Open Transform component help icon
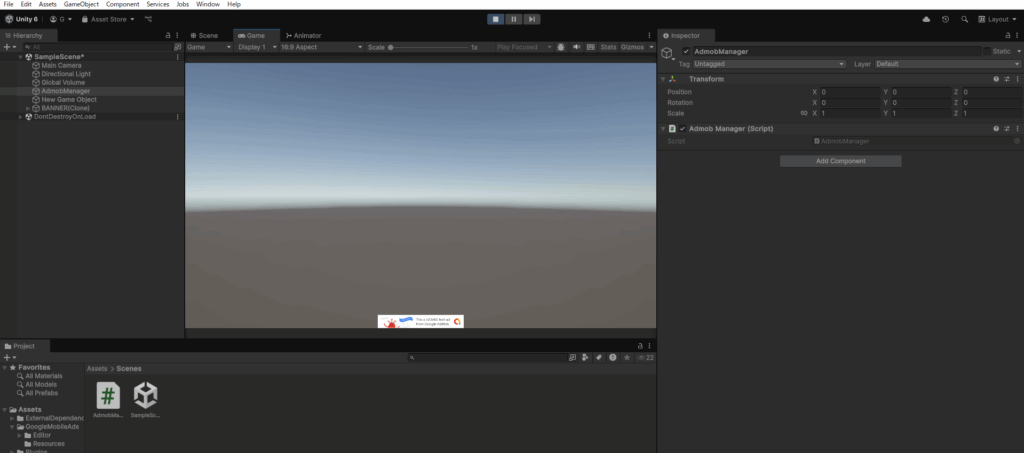This screenshot has height=453, width=1024. [995, 79]
